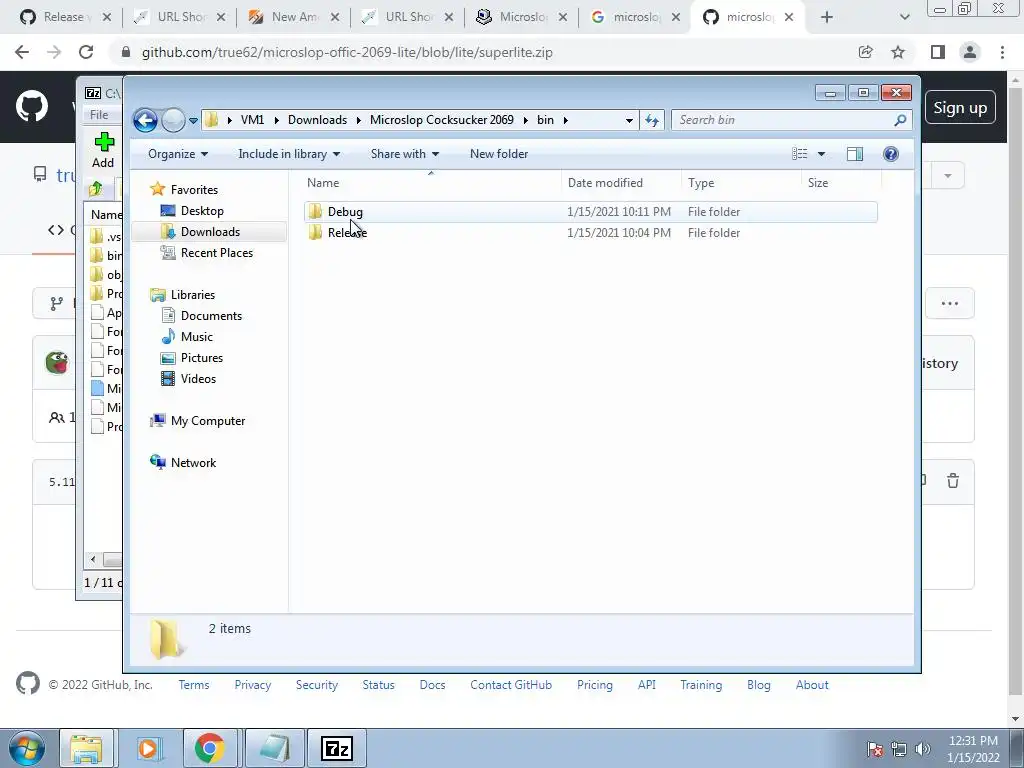
Task: Select the Release folder
Action: [x=590, y=232]
